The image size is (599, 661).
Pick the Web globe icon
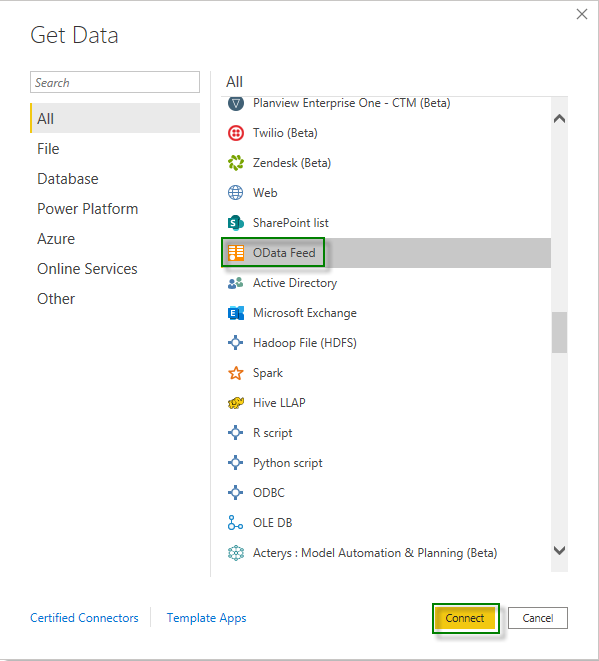[x=236, y=193]
